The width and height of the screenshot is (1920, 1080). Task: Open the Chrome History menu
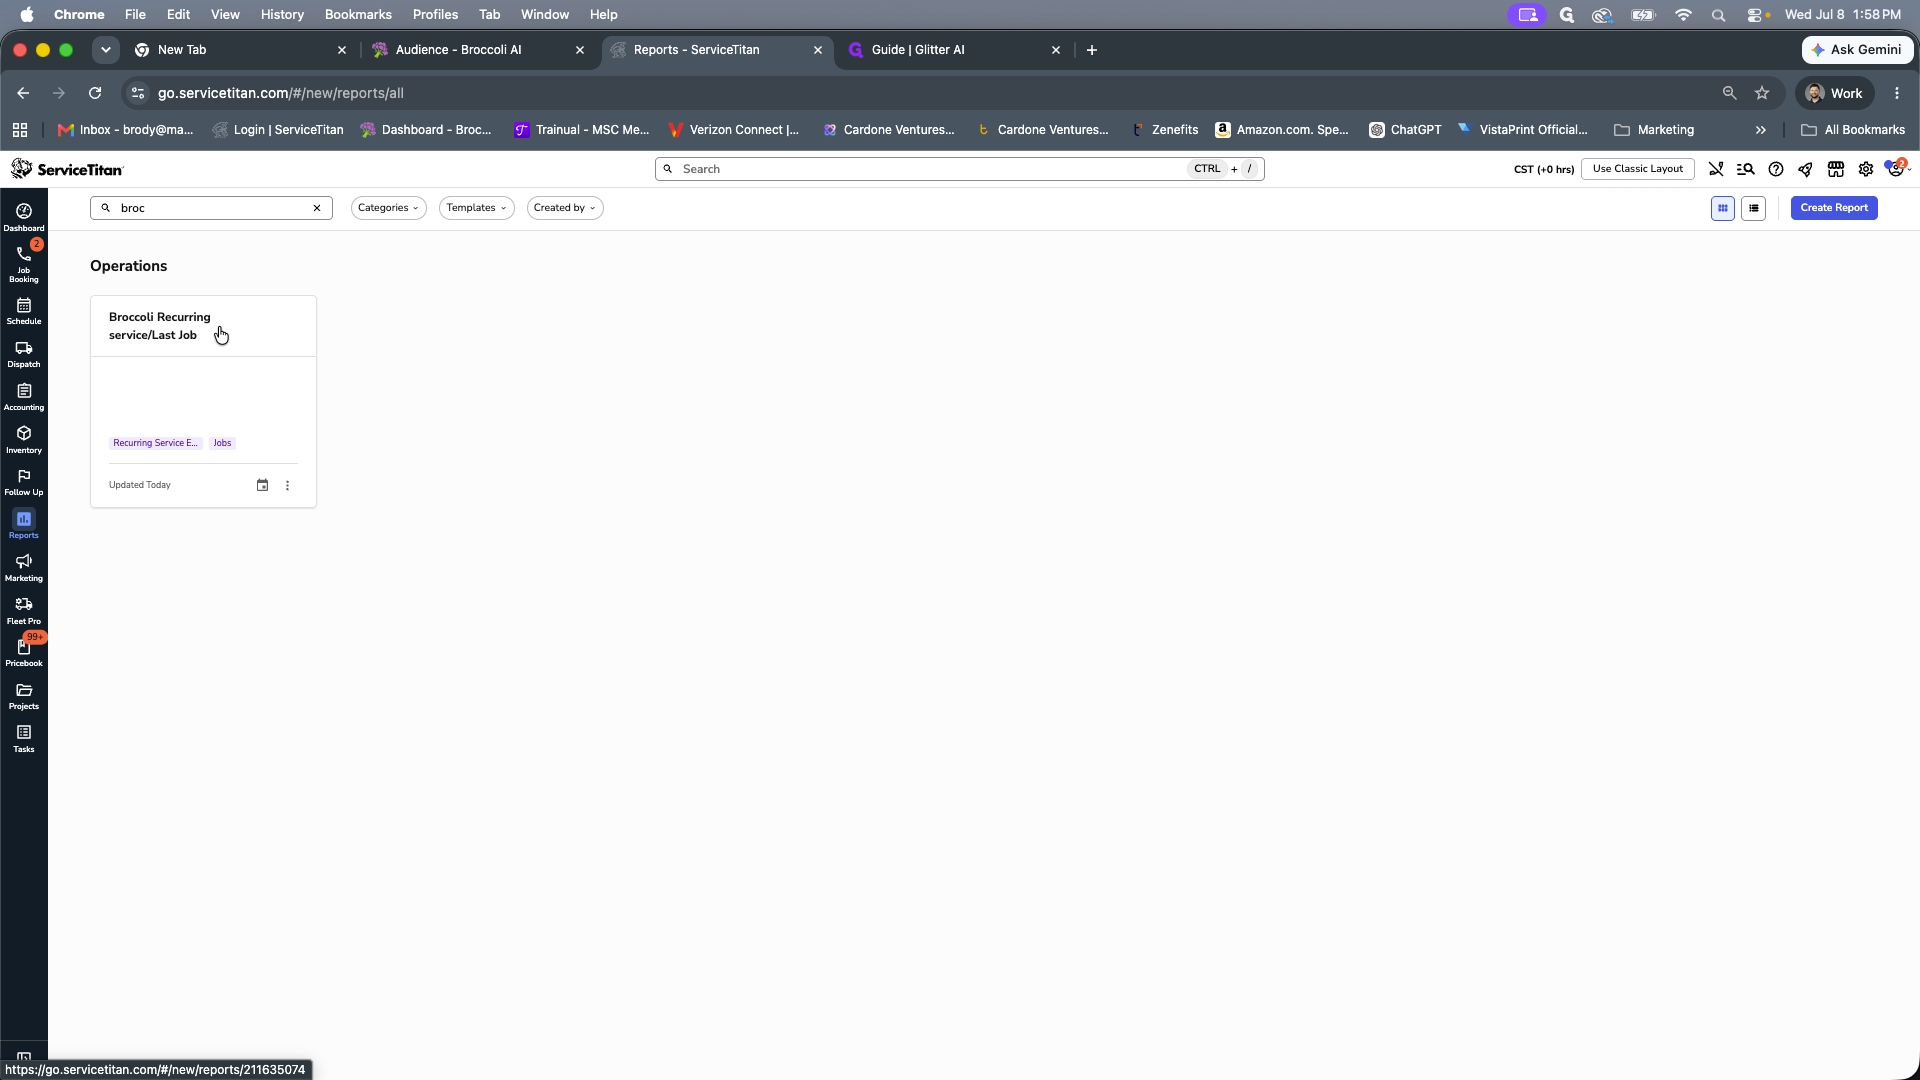pos(282,15)
